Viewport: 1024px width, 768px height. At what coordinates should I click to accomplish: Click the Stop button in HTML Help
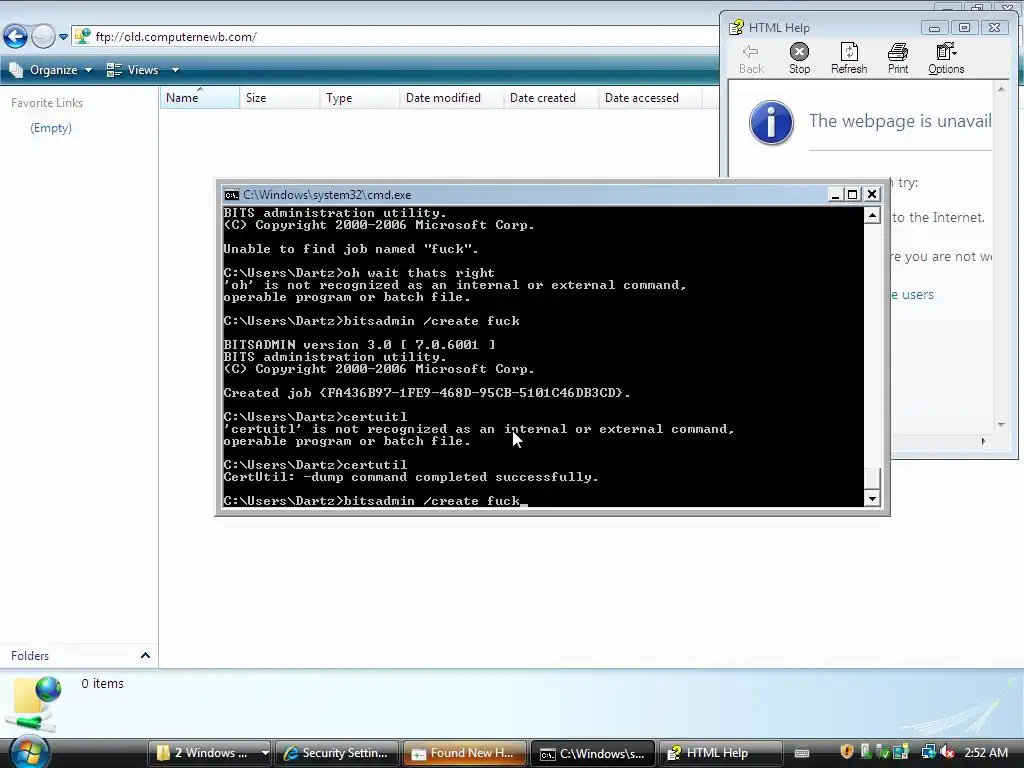pyautogui.click(x=799, y=58)
